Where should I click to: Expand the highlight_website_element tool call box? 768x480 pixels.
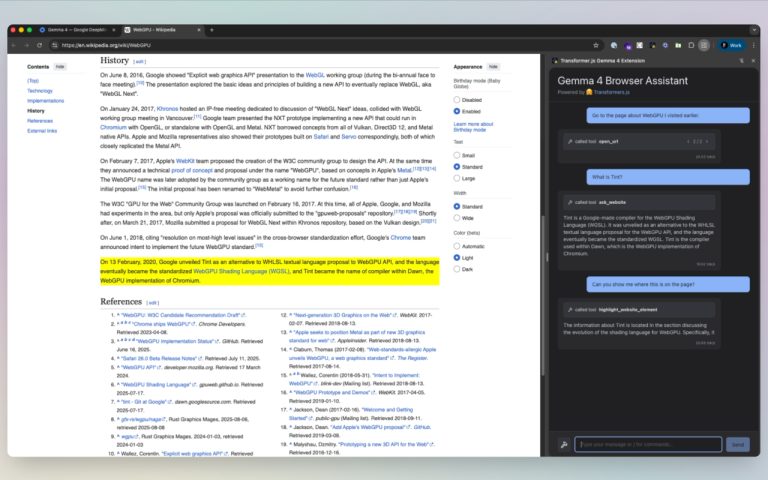[x=639, y=310]
